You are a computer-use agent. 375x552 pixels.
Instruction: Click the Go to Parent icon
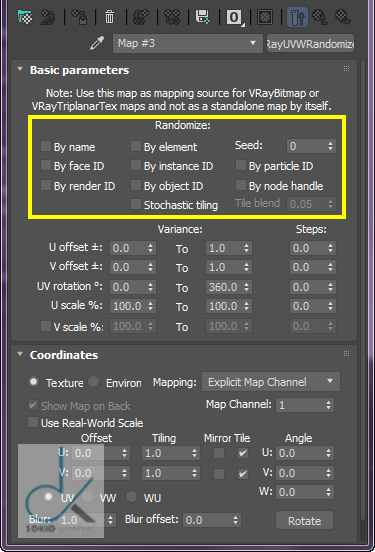tap(320, 17)
